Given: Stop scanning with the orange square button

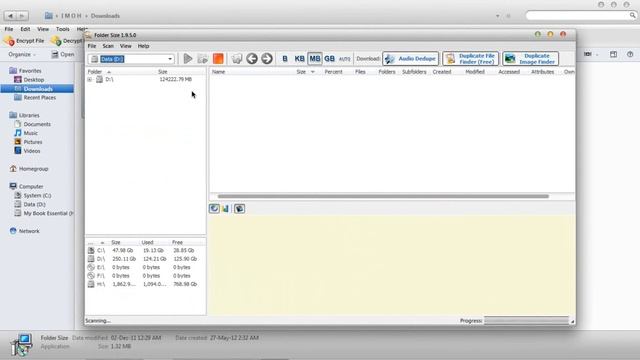Looking at the screenshot, I should click(218, 59).
